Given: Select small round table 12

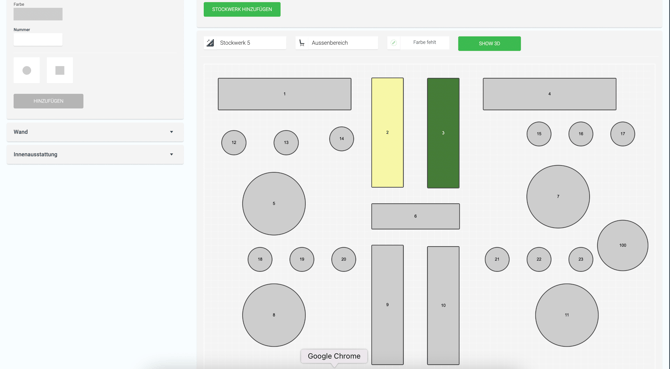Looking at the screenshot, I should coord(234,143).
